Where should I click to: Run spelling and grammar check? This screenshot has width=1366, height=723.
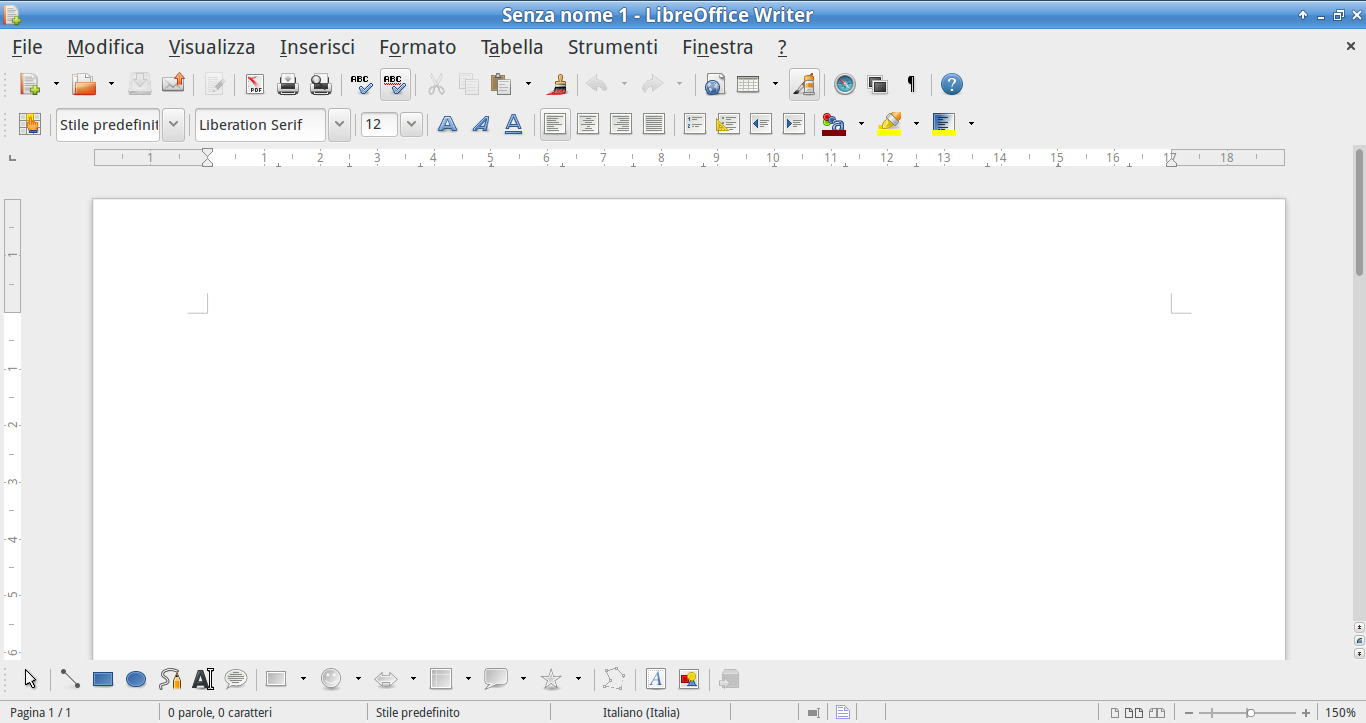[362, 85]
